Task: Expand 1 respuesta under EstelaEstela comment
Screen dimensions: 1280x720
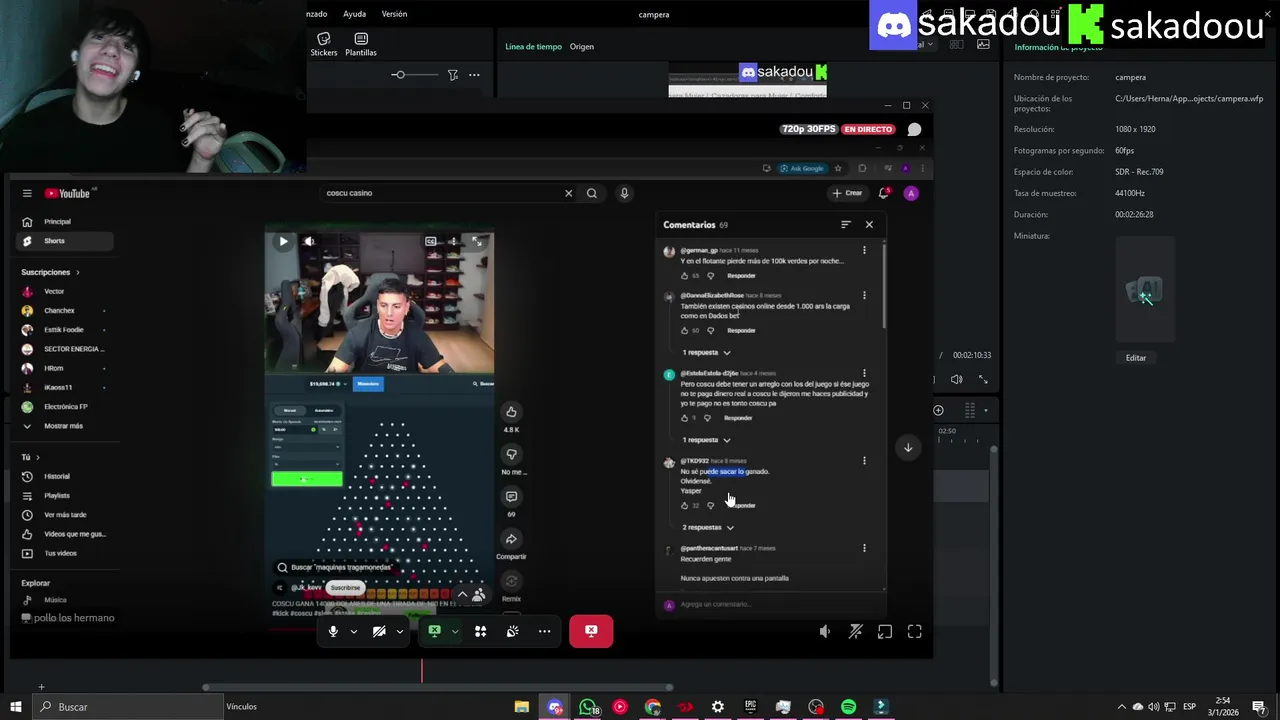Action: click(x=706, y=440)
